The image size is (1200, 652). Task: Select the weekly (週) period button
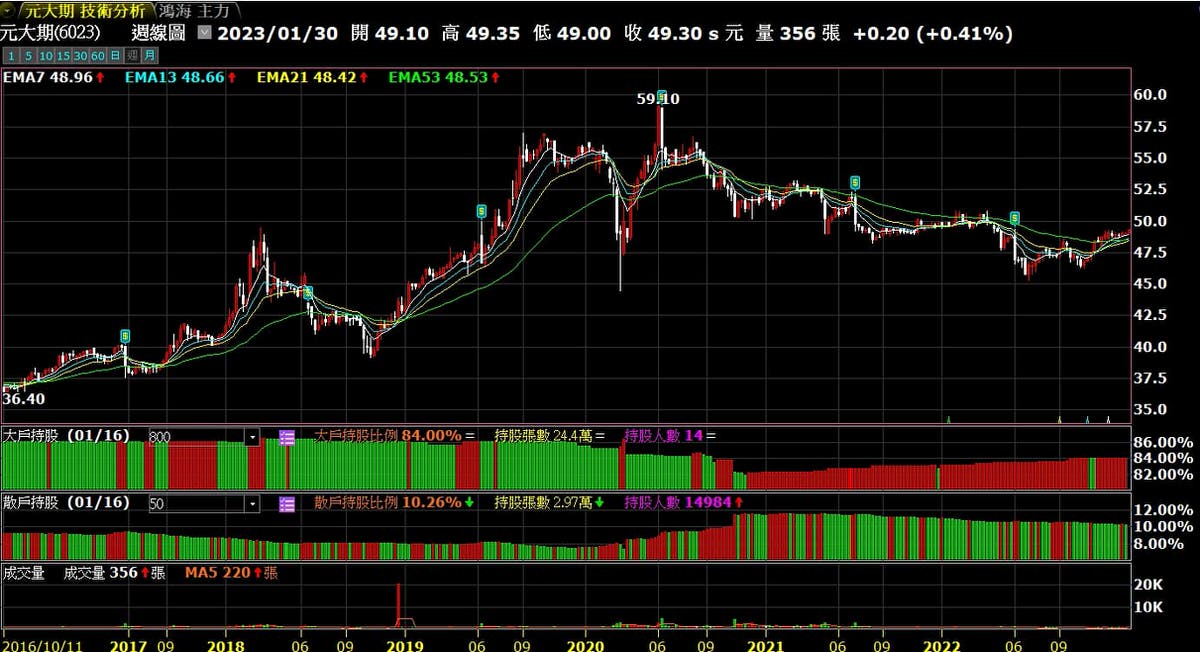click(x=132, y=55)
